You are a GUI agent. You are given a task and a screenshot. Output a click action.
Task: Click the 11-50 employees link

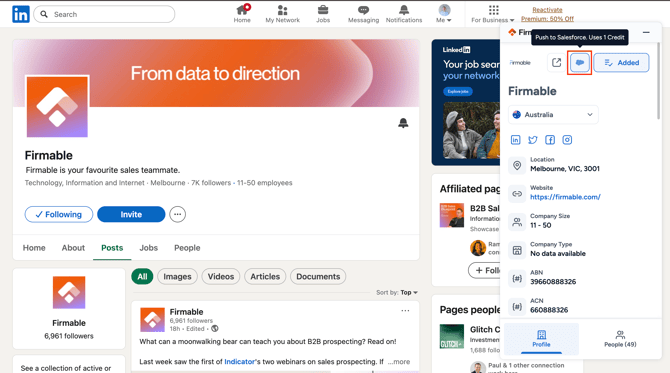click(264, 183)
